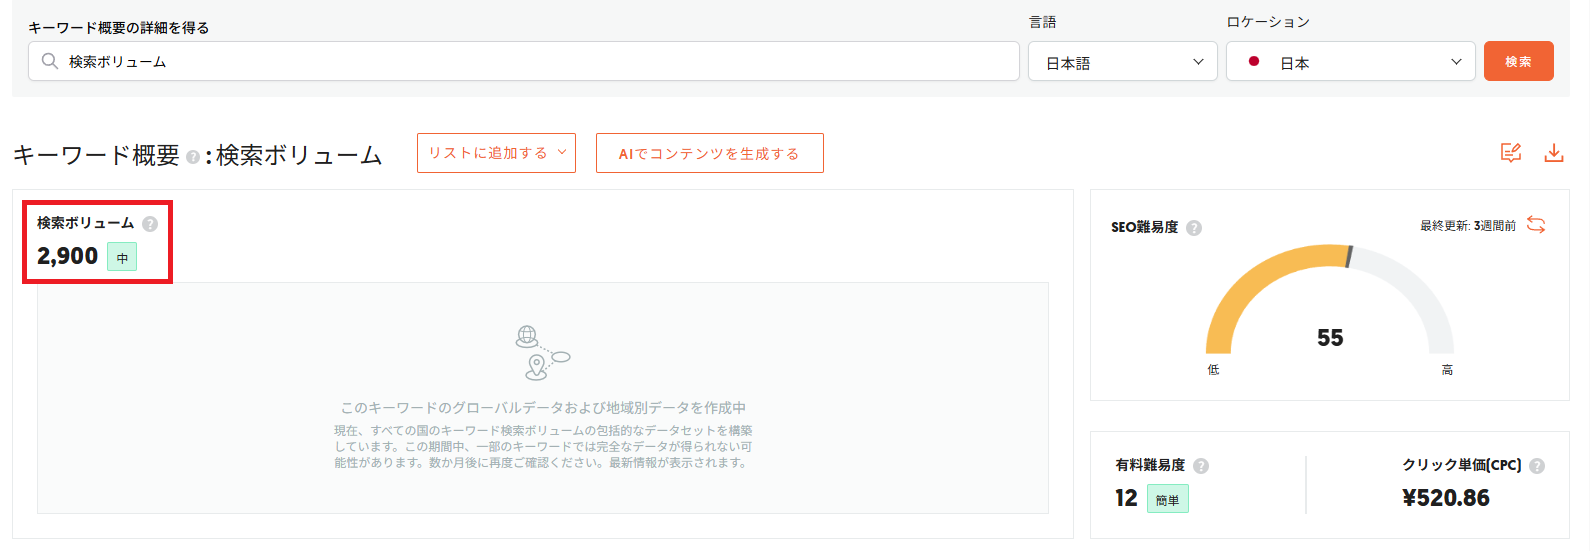Click help icon next to キーワード概要 heading
The image size is (1590, 551).
tap(193, 158)
